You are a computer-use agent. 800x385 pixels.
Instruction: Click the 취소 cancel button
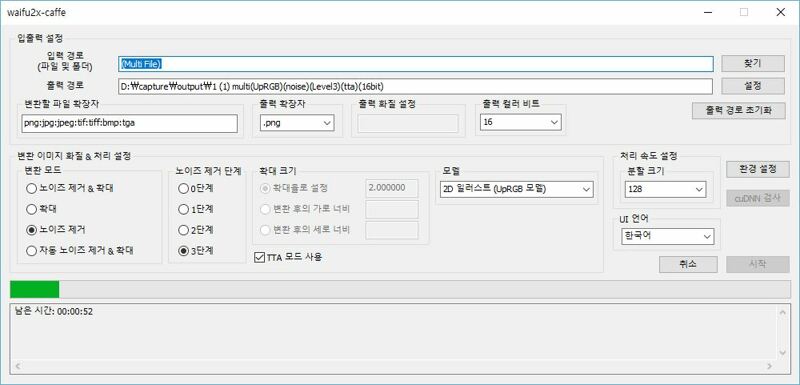[x=688, y=264]
